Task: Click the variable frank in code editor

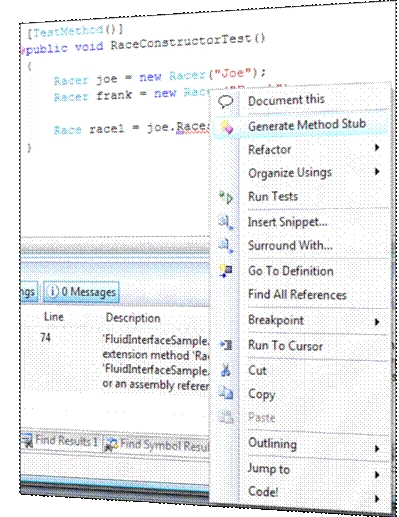Action: [114, 95]
